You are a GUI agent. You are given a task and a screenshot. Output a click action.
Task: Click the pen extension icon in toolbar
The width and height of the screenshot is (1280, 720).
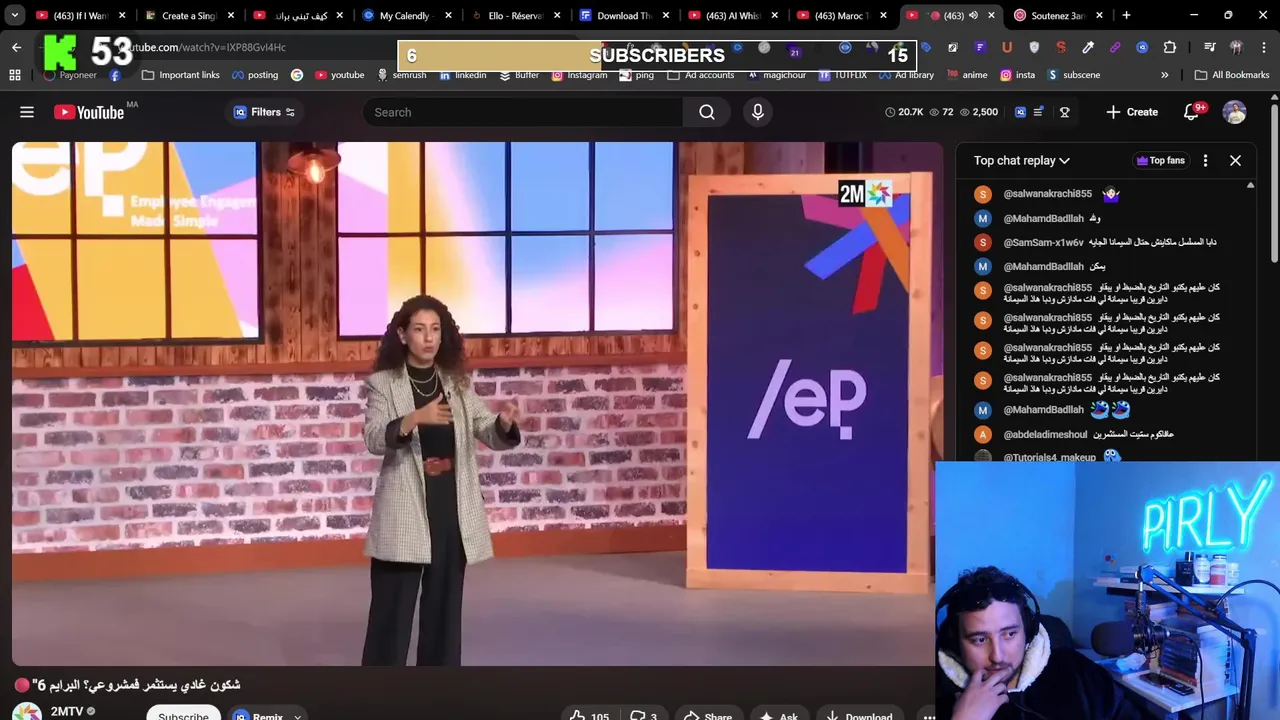1088,47
